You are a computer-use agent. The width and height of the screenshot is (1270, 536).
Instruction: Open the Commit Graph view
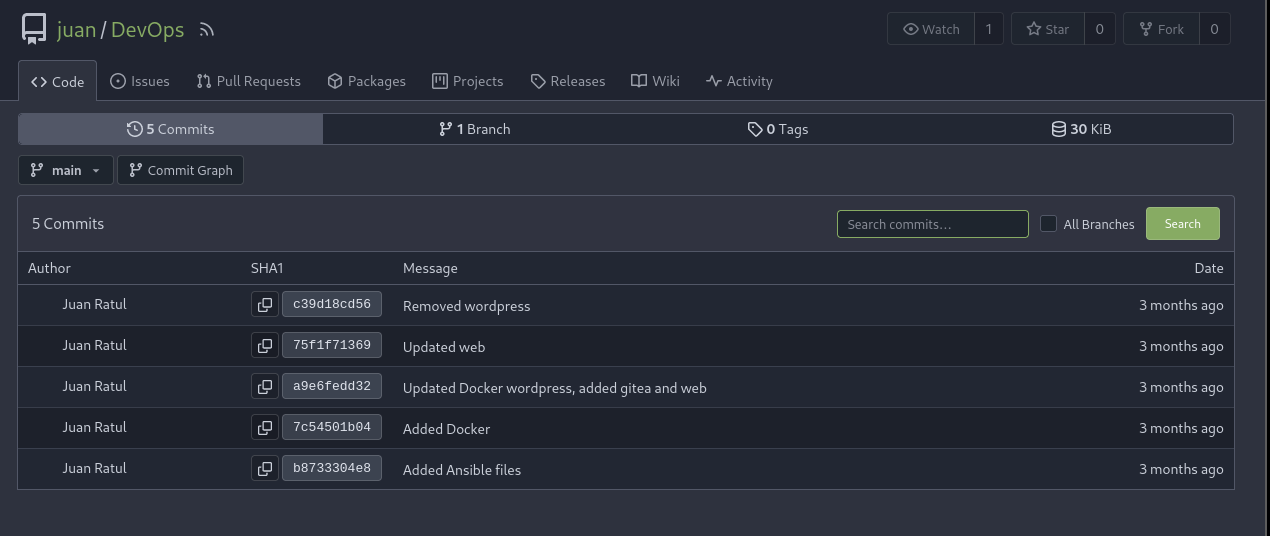click(x=180, y=170)
